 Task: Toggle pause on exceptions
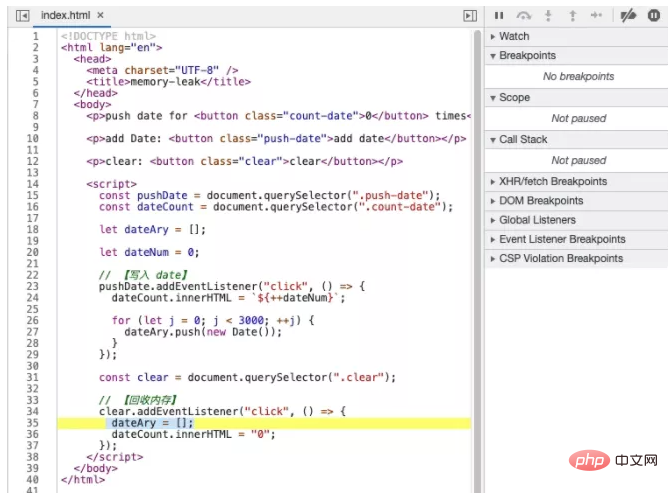654,16
